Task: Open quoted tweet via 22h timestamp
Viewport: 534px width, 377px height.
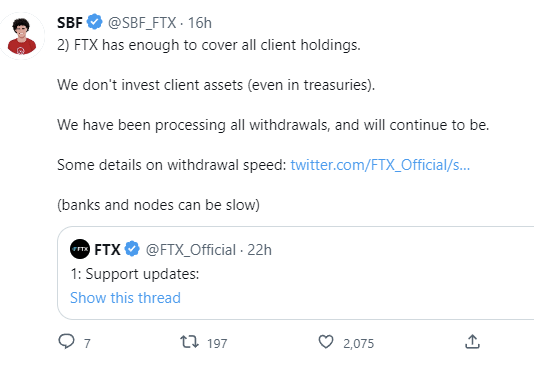Action: tap(260, 250)
